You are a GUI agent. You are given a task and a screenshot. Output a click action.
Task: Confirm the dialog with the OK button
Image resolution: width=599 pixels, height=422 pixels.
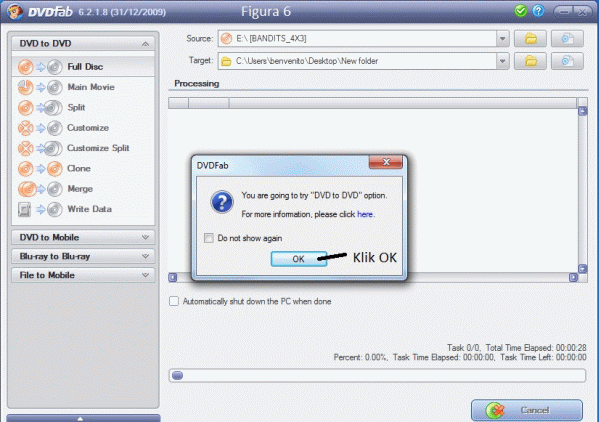(298, 259)
